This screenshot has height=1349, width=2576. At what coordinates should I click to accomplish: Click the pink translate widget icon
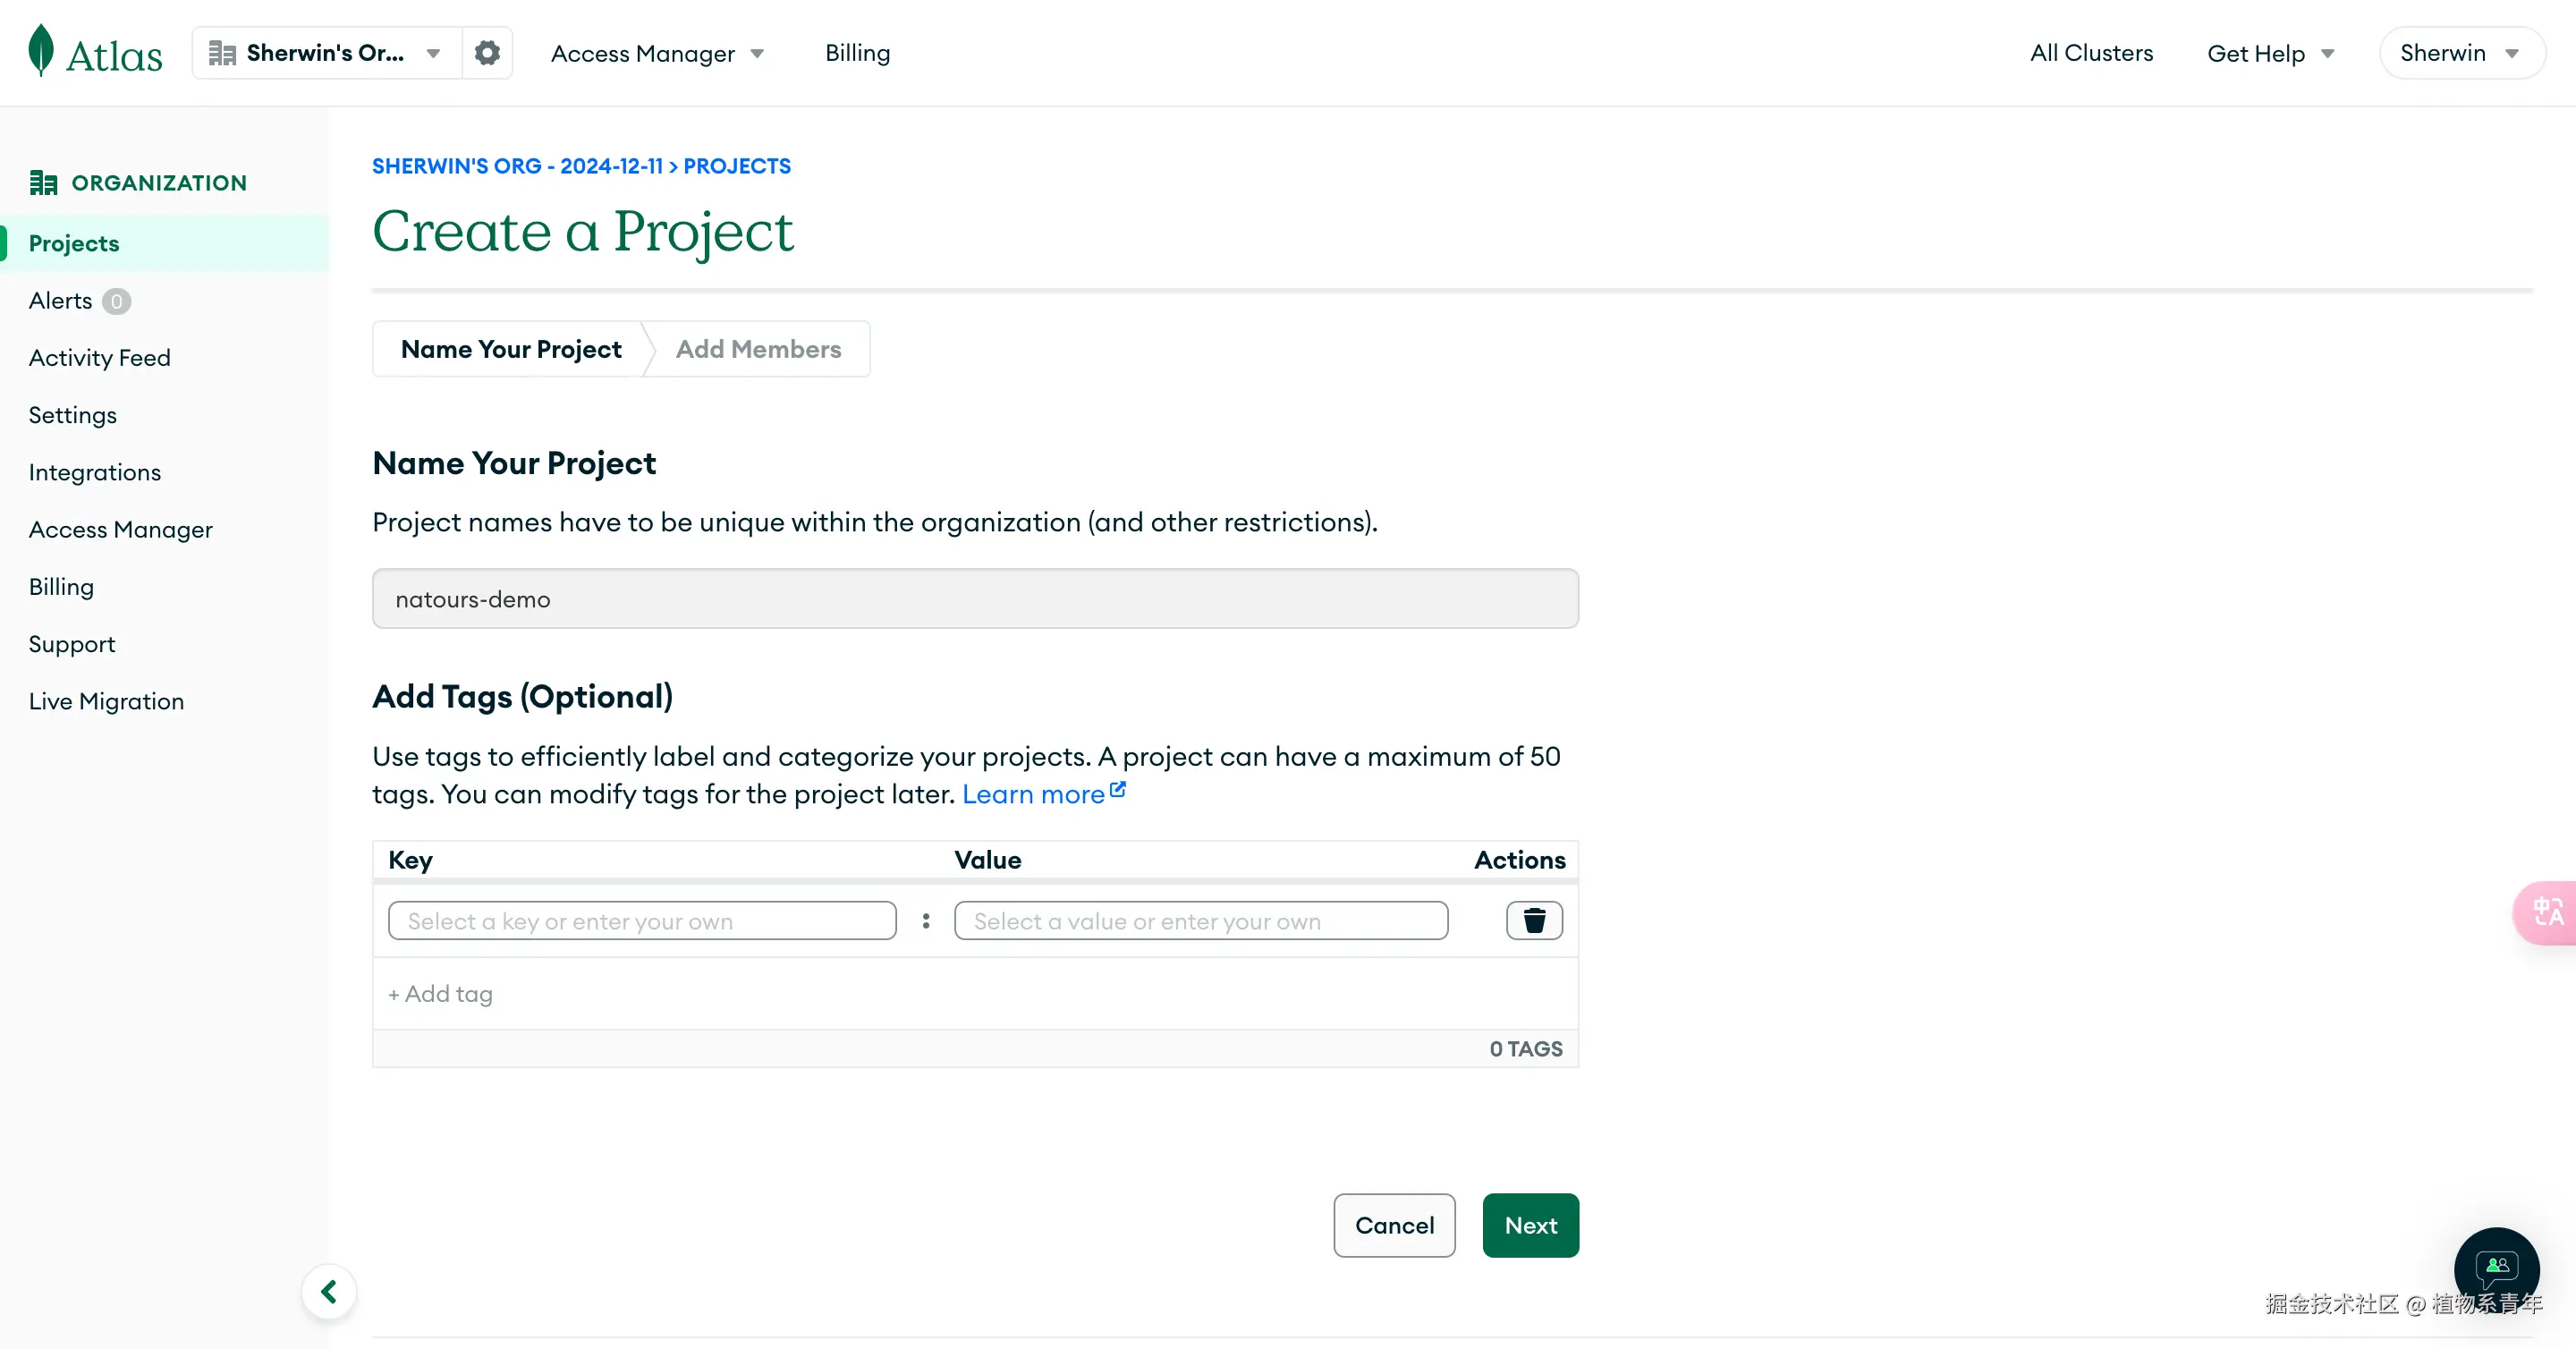2548,912
